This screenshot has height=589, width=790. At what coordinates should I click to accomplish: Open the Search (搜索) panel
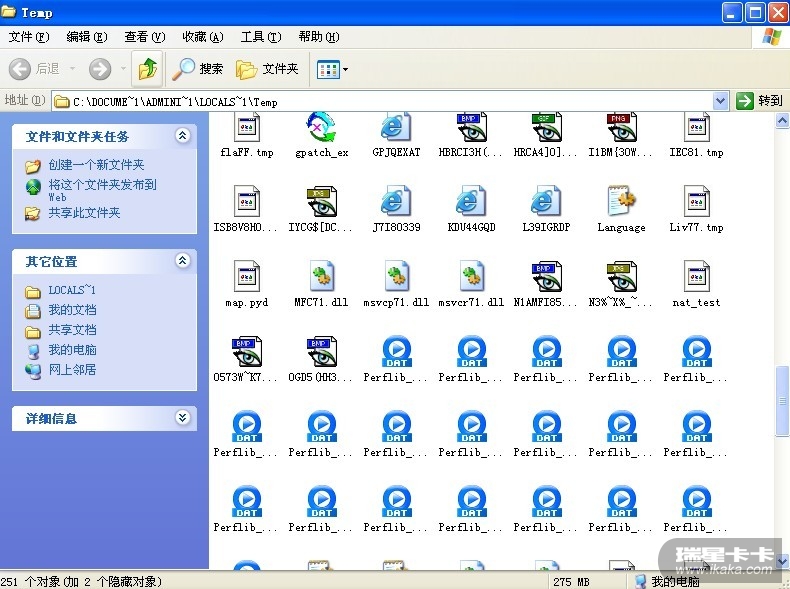198,69
